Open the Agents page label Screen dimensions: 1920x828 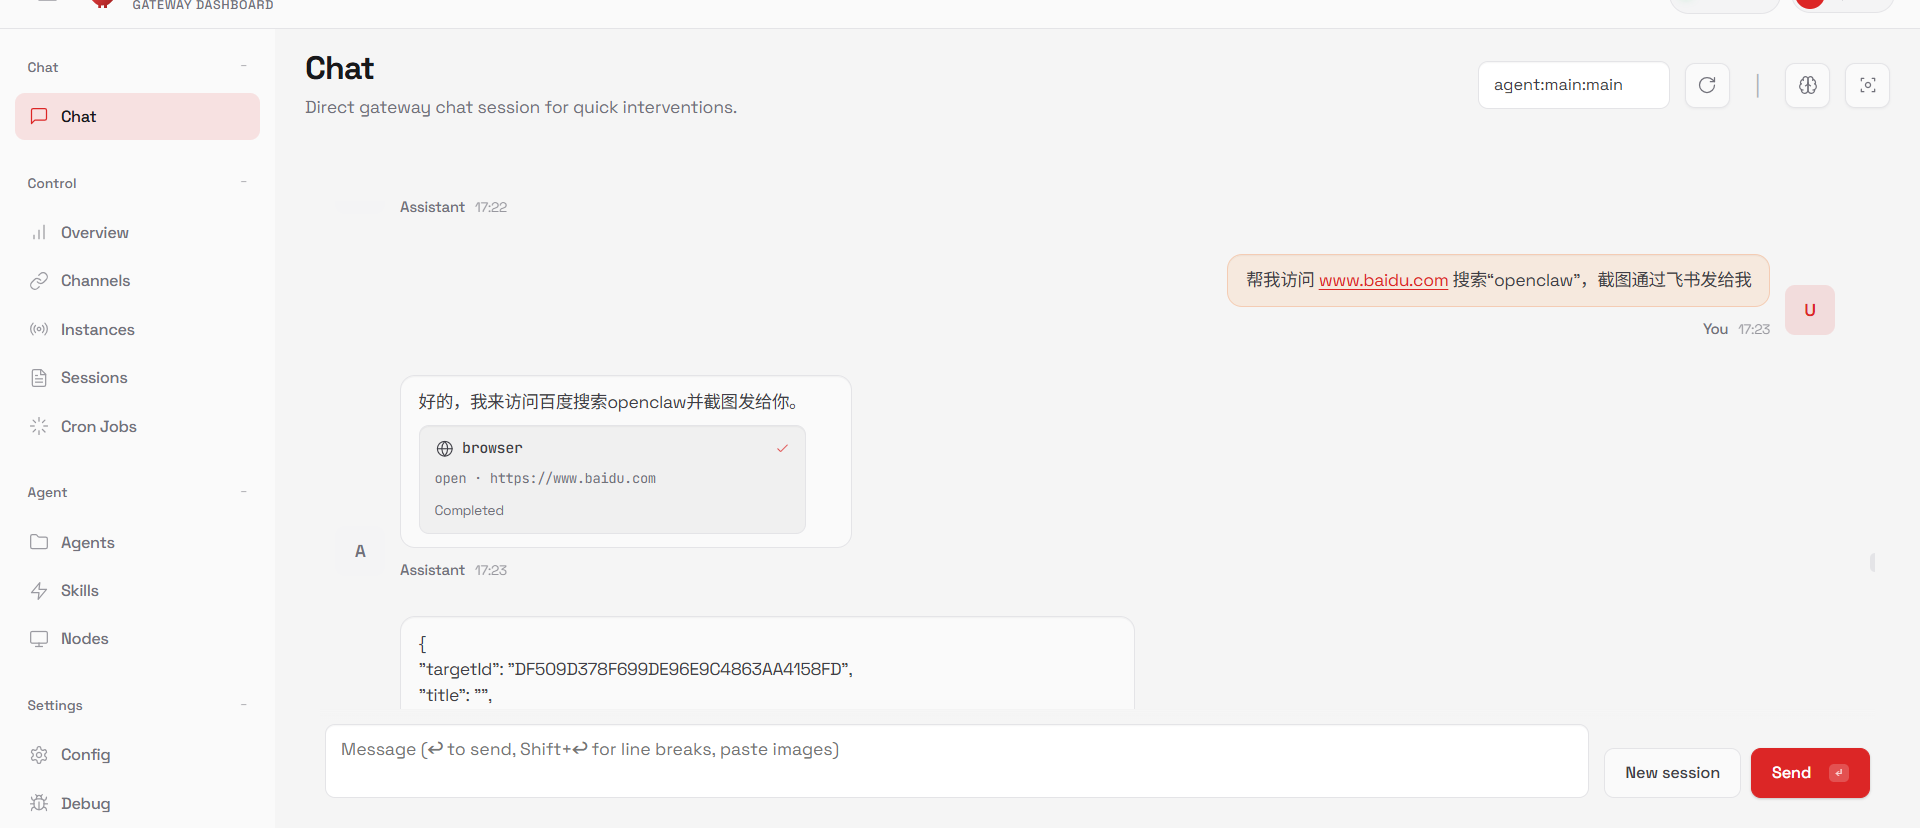[x=88, y=542]
